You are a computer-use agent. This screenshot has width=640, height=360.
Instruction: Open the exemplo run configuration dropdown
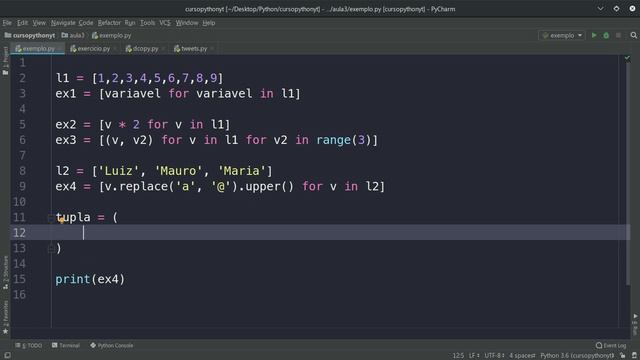(x=562, y=36)
